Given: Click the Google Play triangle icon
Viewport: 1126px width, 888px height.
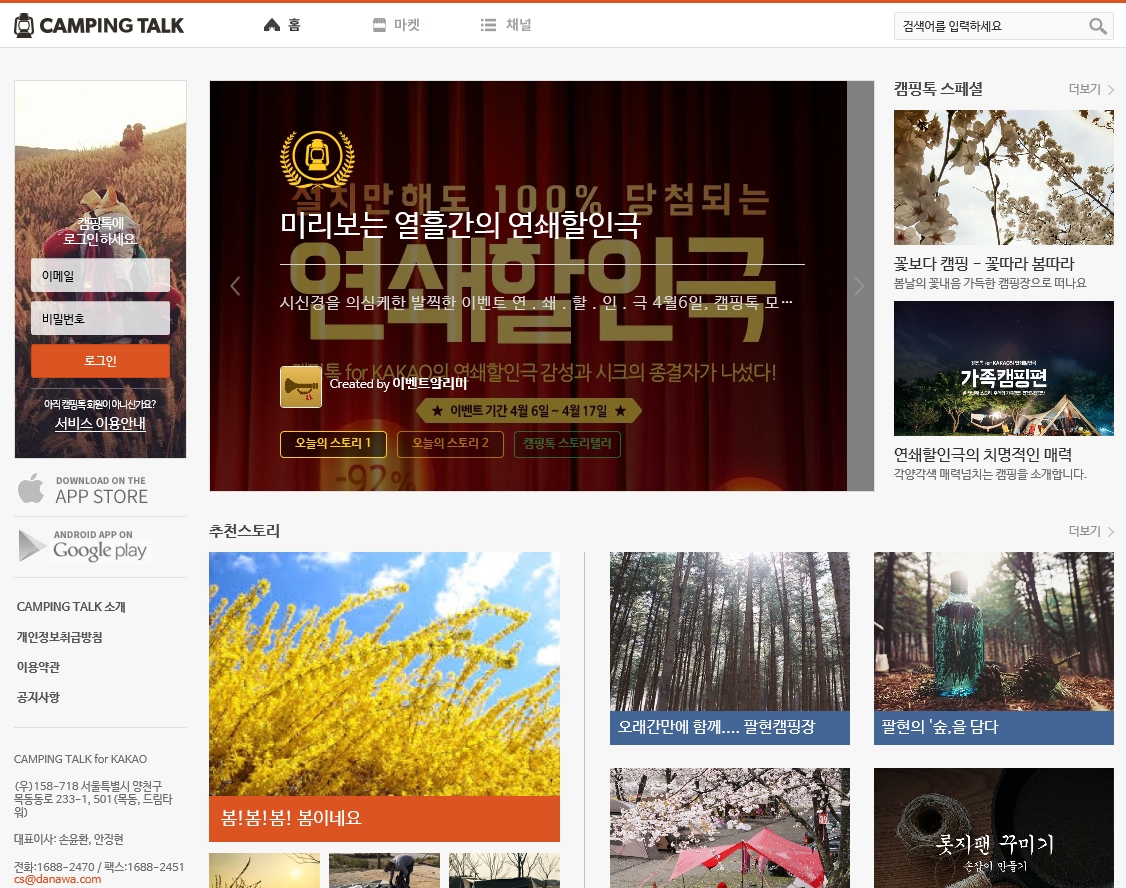Looking at the screenshot, I should tap(31, 546).
